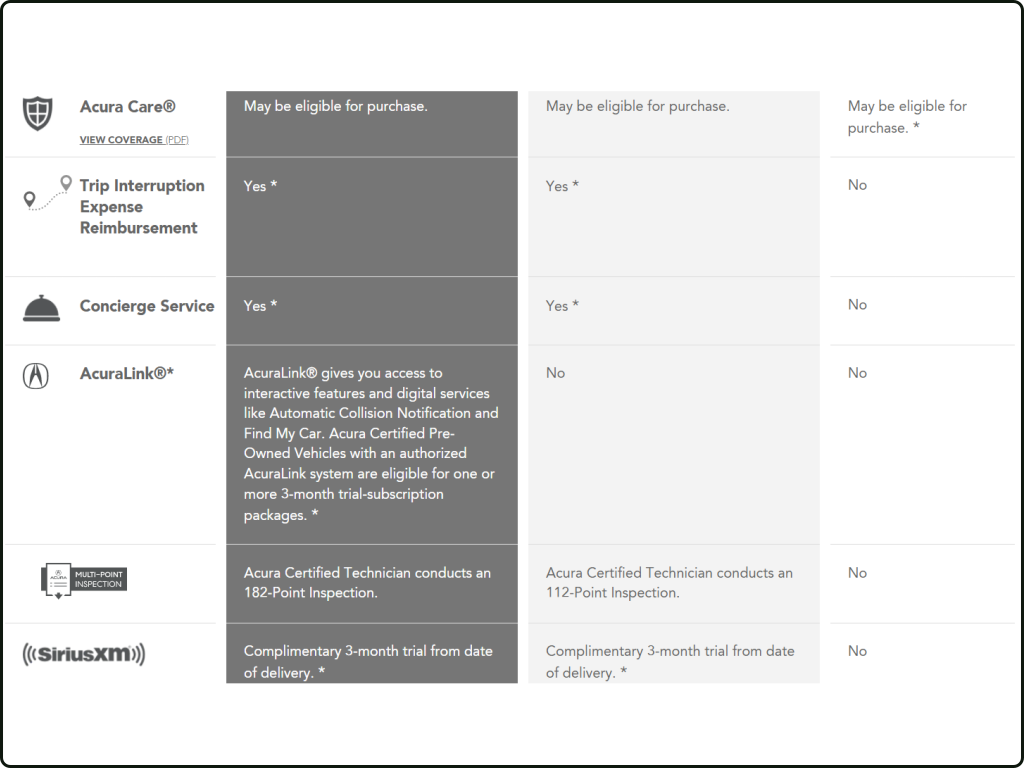1024x768 pixels.
Task: Click the Concierge Service row label
Action: pos(147,307)
